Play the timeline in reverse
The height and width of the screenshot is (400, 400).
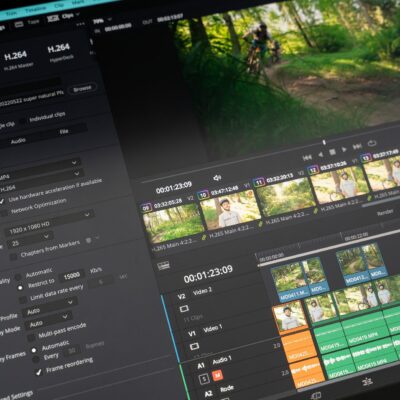pos(321,154)
